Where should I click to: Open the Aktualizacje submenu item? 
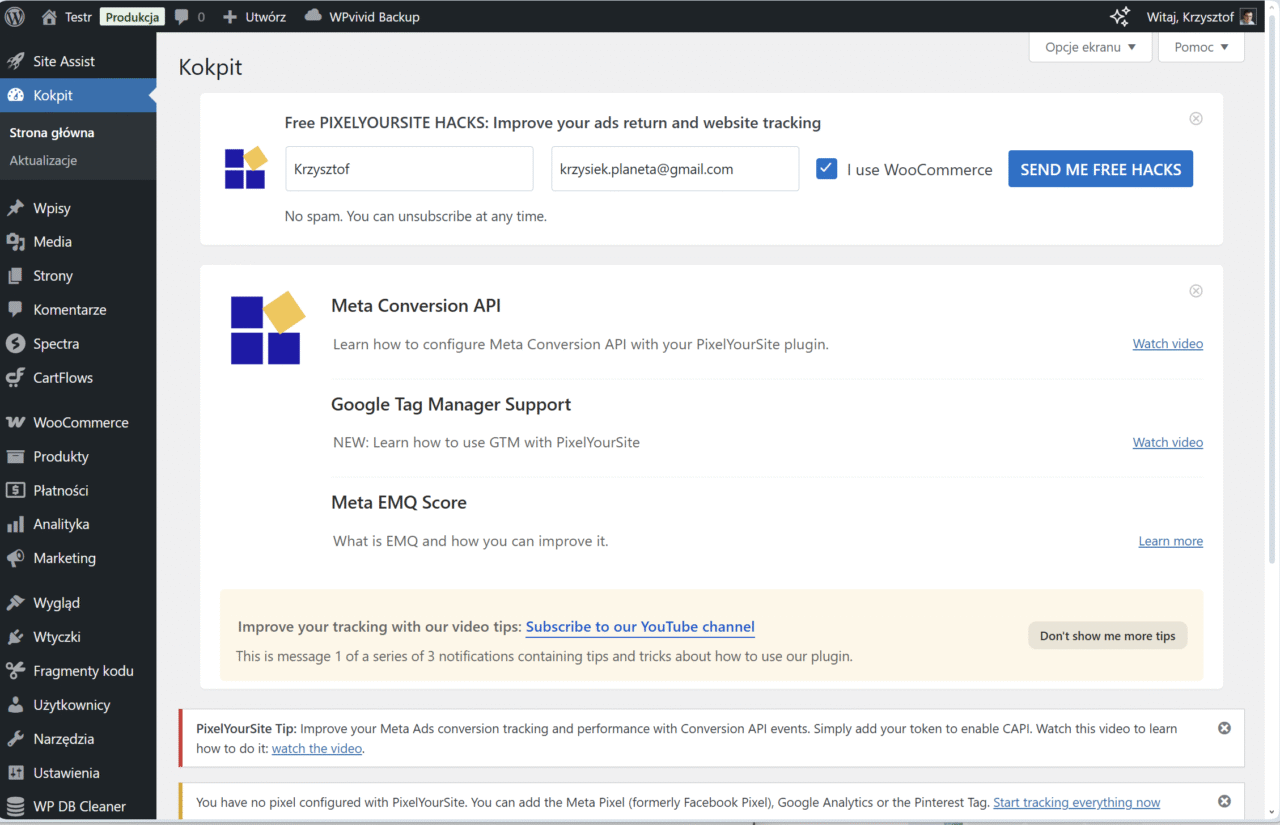[x=43, y=160]
